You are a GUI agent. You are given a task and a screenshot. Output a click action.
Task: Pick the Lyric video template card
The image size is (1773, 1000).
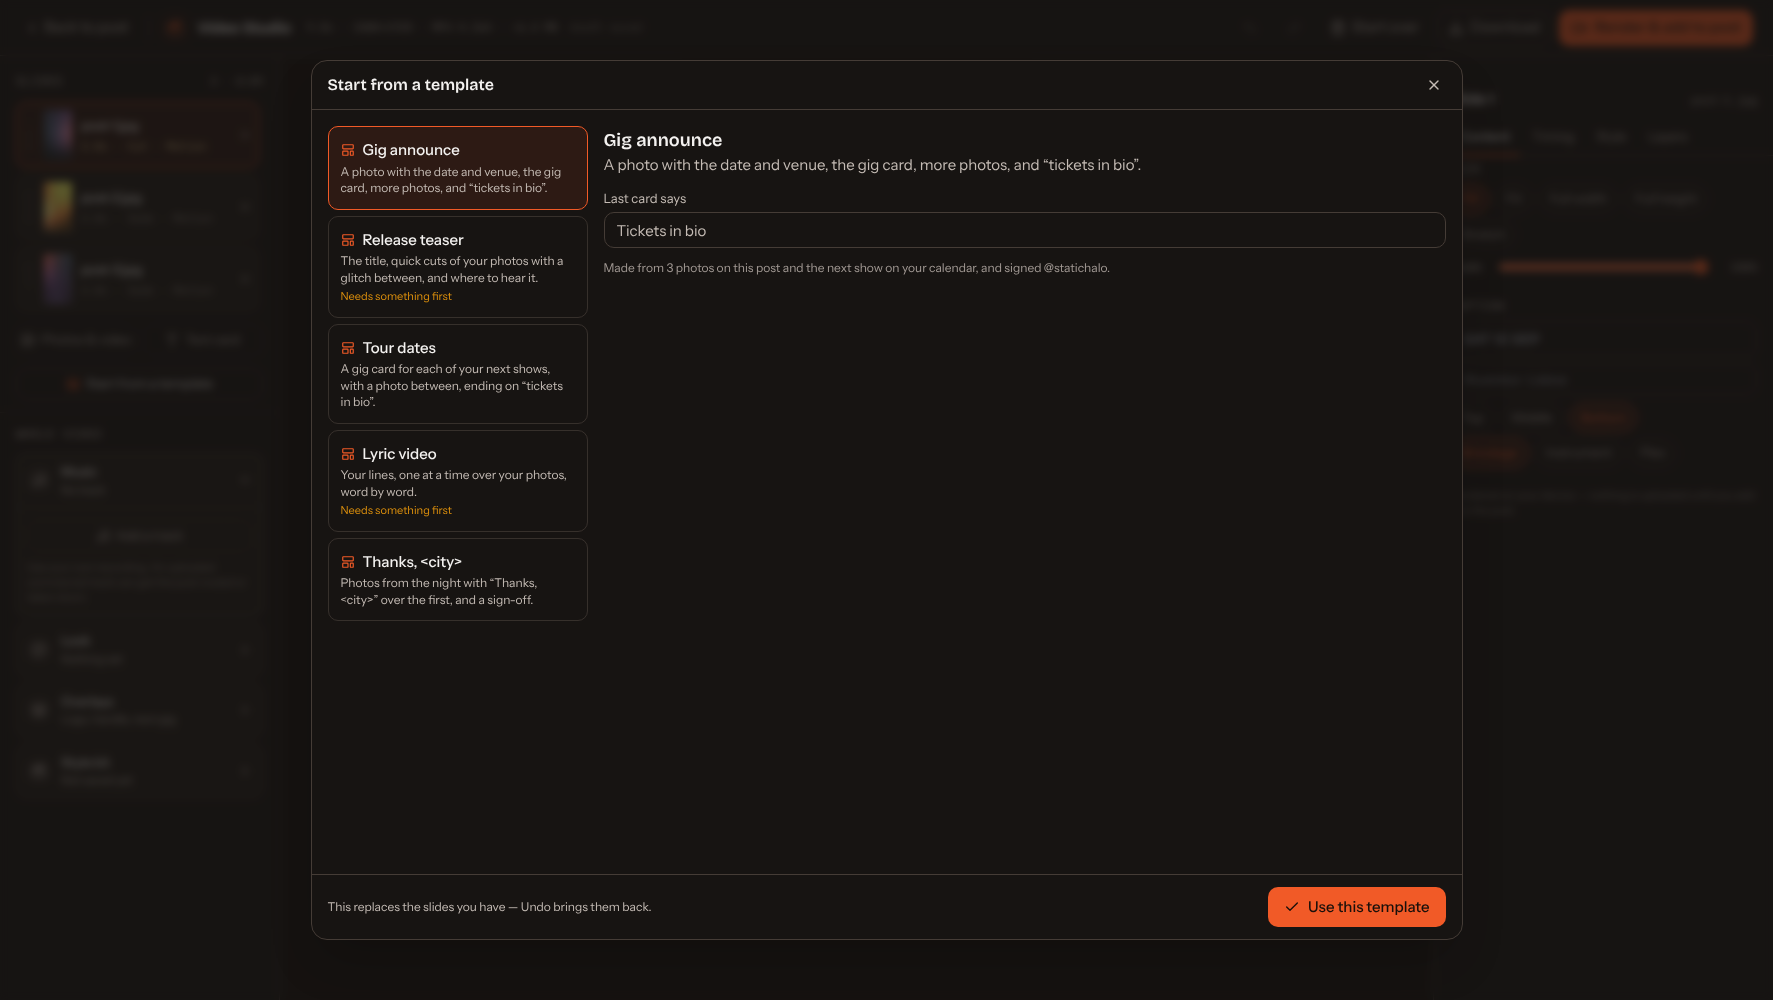pos(458,481)
